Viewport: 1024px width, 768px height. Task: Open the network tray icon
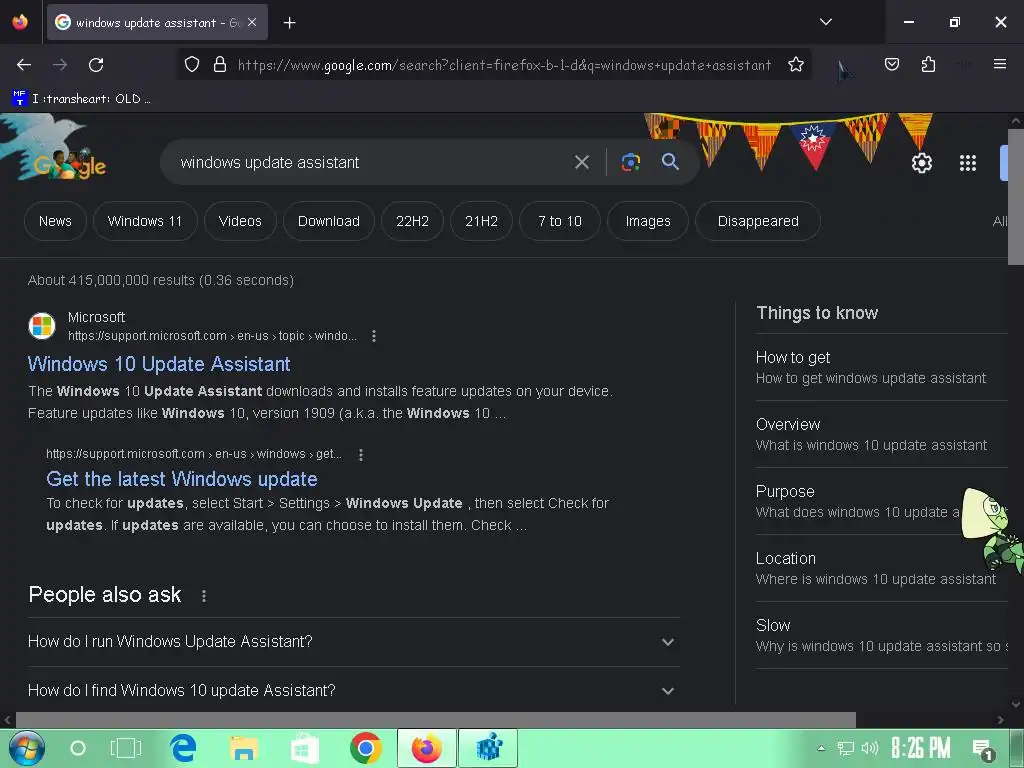pos(846,748)
